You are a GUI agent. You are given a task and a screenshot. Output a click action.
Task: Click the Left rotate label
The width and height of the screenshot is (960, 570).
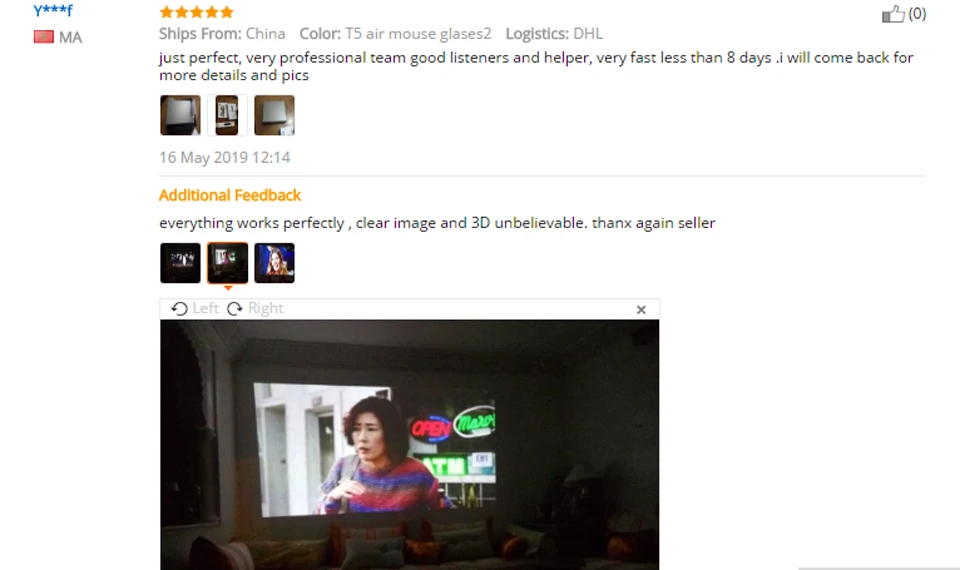pos(205,308)
